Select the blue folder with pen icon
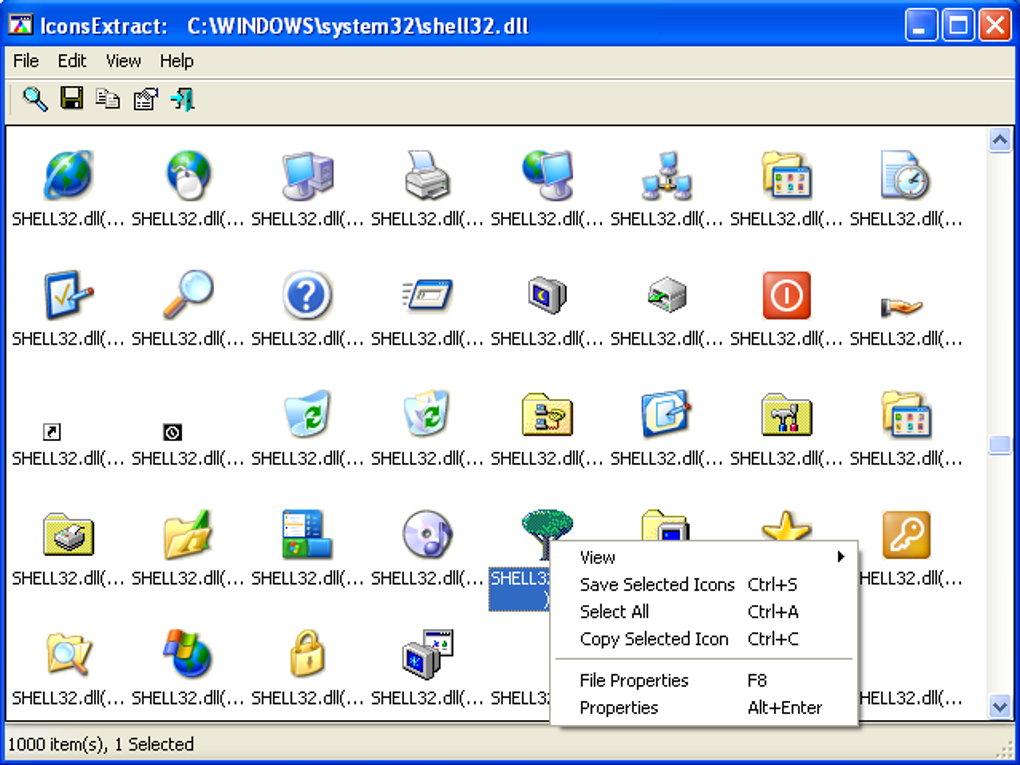Viewport: 1020px width, 765px height. tap(667, 414)
